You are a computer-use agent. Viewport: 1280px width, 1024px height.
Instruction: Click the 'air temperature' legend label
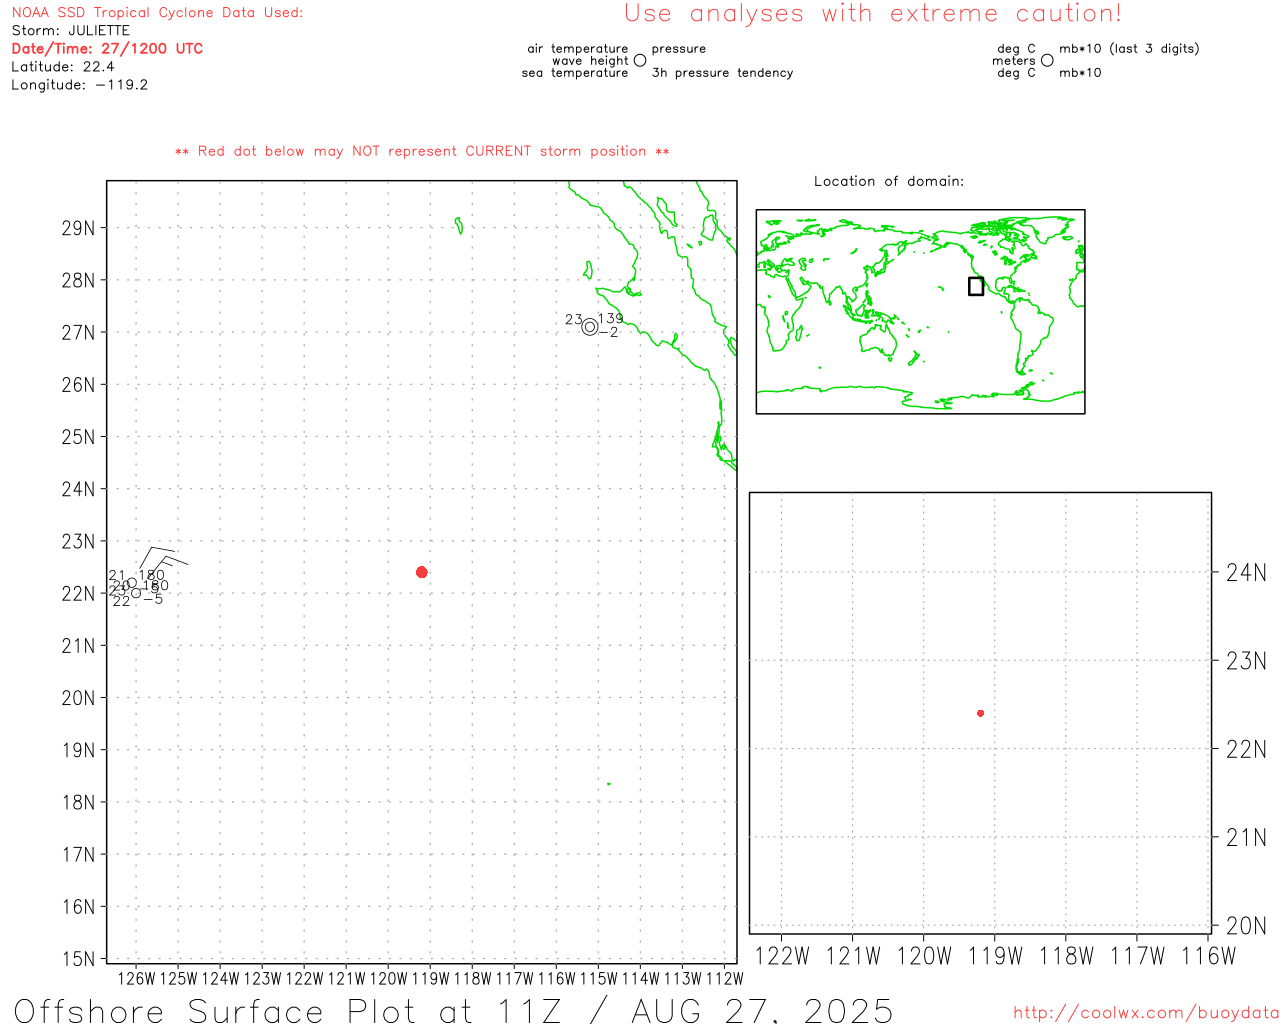point(578,49)
